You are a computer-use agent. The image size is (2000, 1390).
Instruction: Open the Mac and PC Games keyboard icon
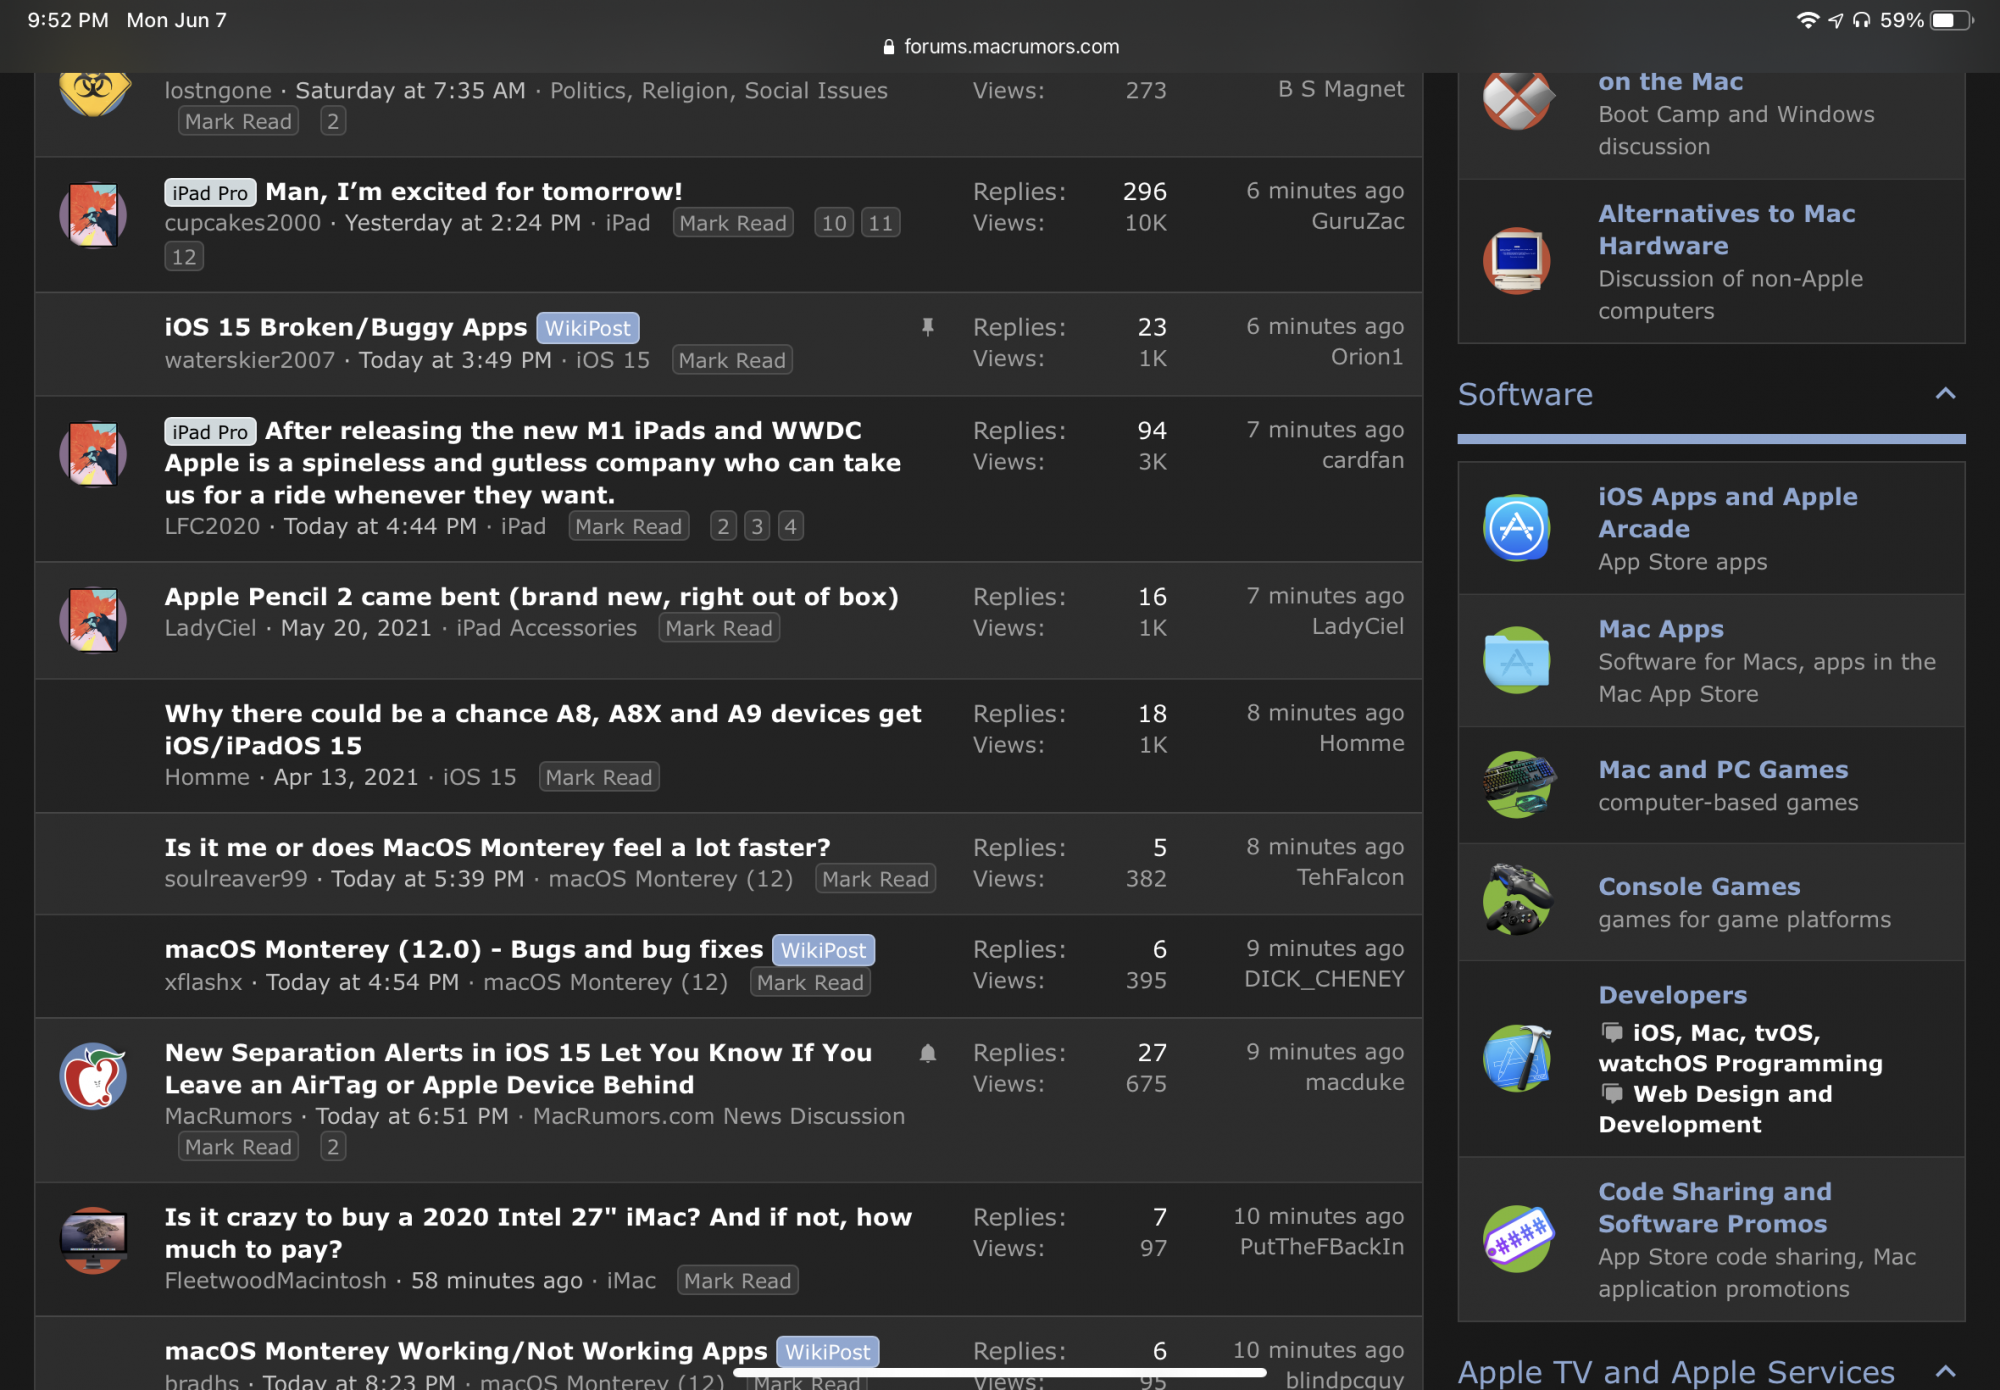1517,785
